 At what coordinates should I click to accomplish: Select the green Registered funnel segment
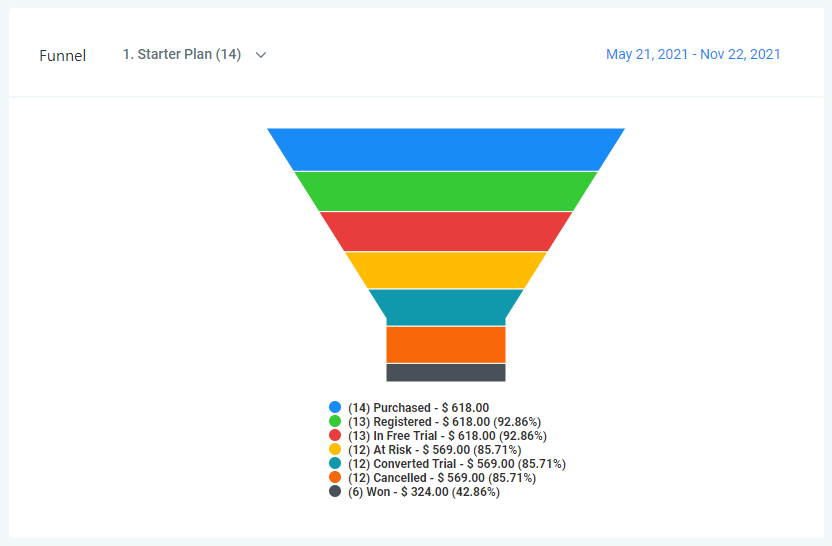pyautogui.click(x=446, y=191)
